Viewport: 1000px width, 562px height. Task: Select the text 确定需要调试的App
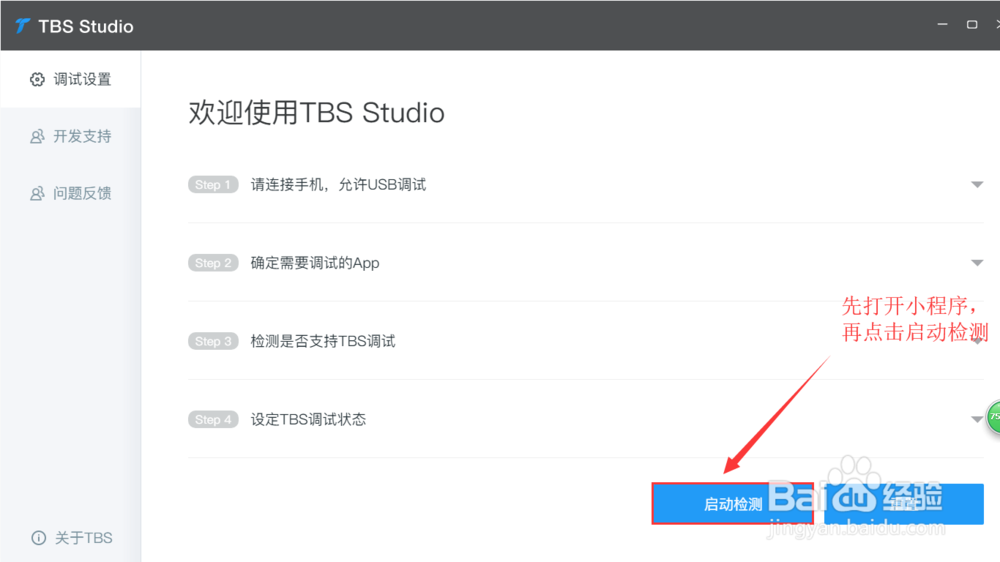point(314,263)
